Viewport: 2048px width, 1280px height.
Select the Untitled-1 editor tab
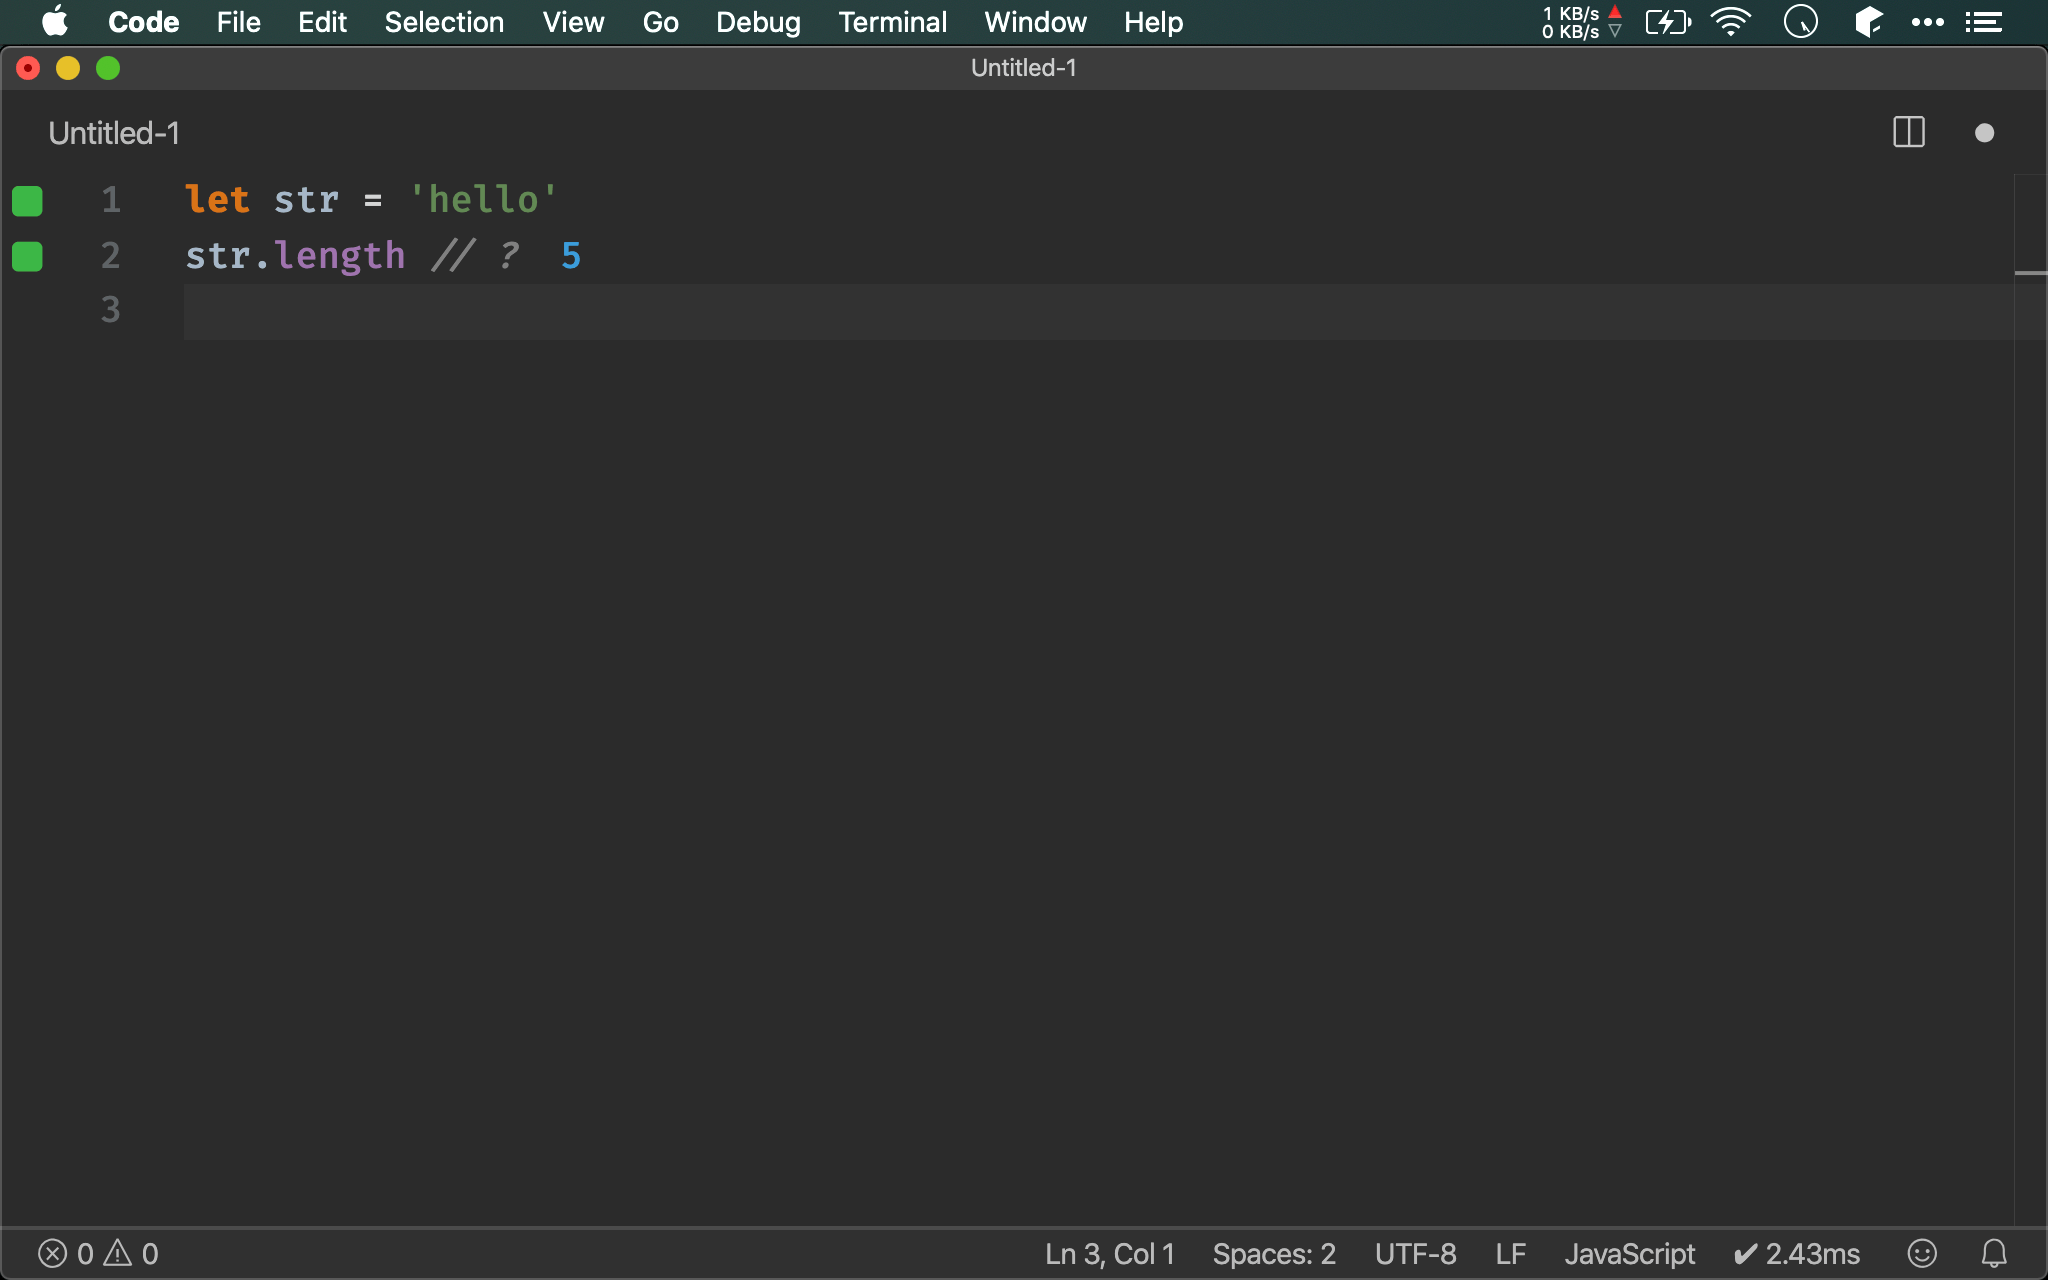(x=114, y=133)
